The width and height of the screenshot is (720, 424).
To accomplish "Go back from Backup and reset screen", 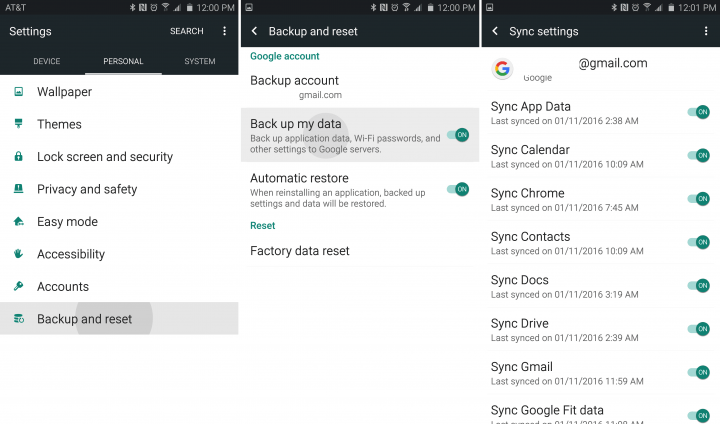I will [254, 31].
